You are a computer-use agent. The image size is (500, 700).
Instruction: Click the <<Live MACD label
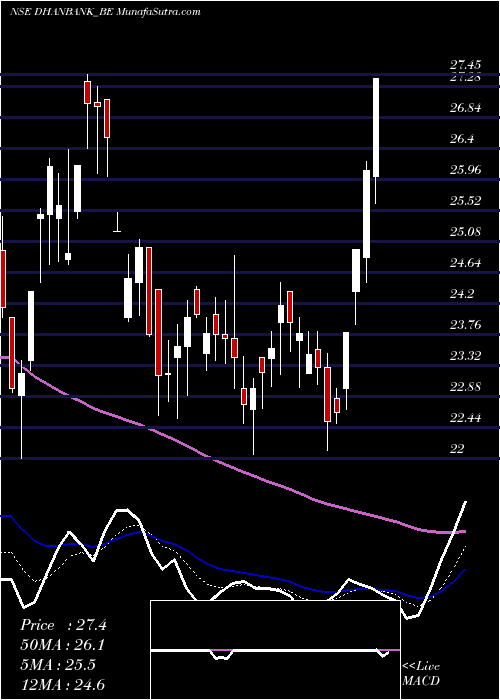(421, 674)
